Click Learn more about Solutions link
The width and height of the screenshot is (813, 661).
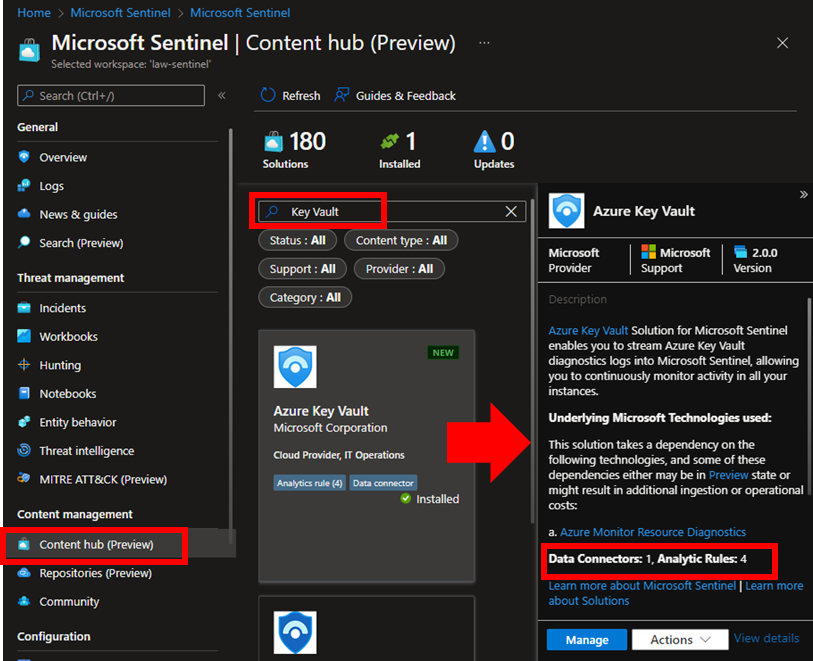pos(676,593)
